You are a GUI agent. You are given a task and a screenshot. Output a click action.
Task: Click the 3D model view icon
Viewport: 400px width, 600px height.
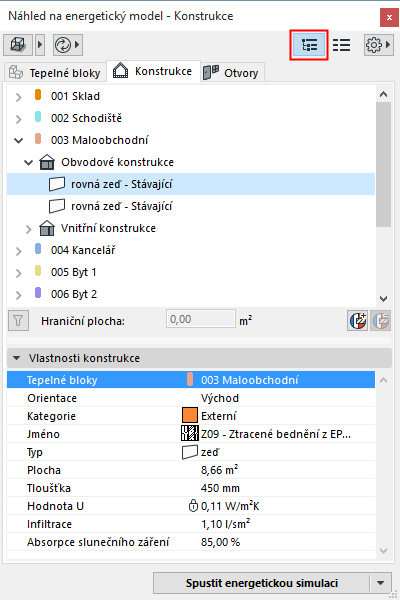click(18, 45)
